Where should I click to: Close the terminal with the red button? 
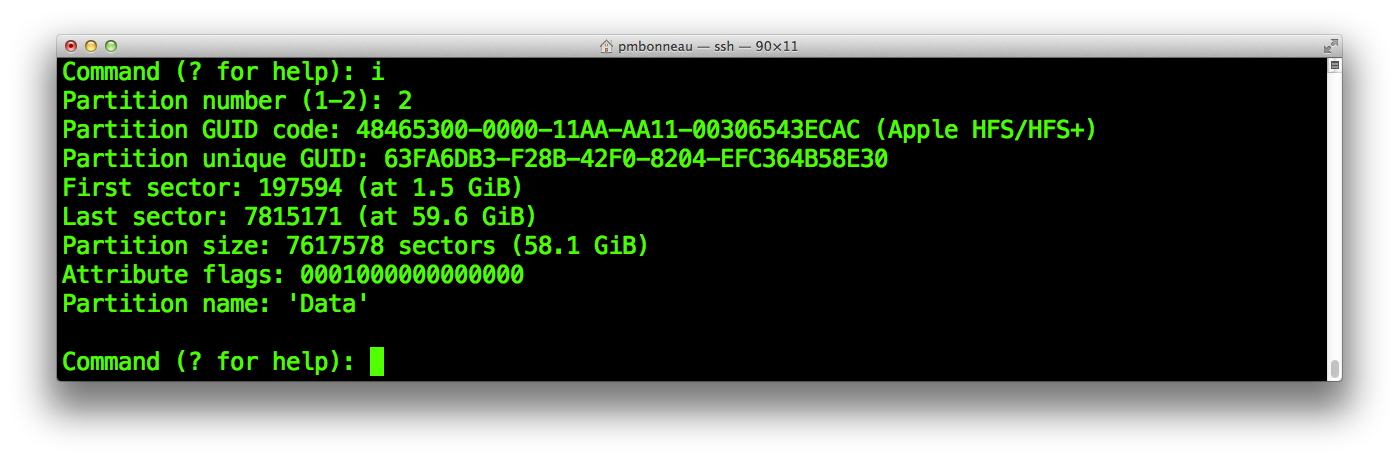(71, 46)
